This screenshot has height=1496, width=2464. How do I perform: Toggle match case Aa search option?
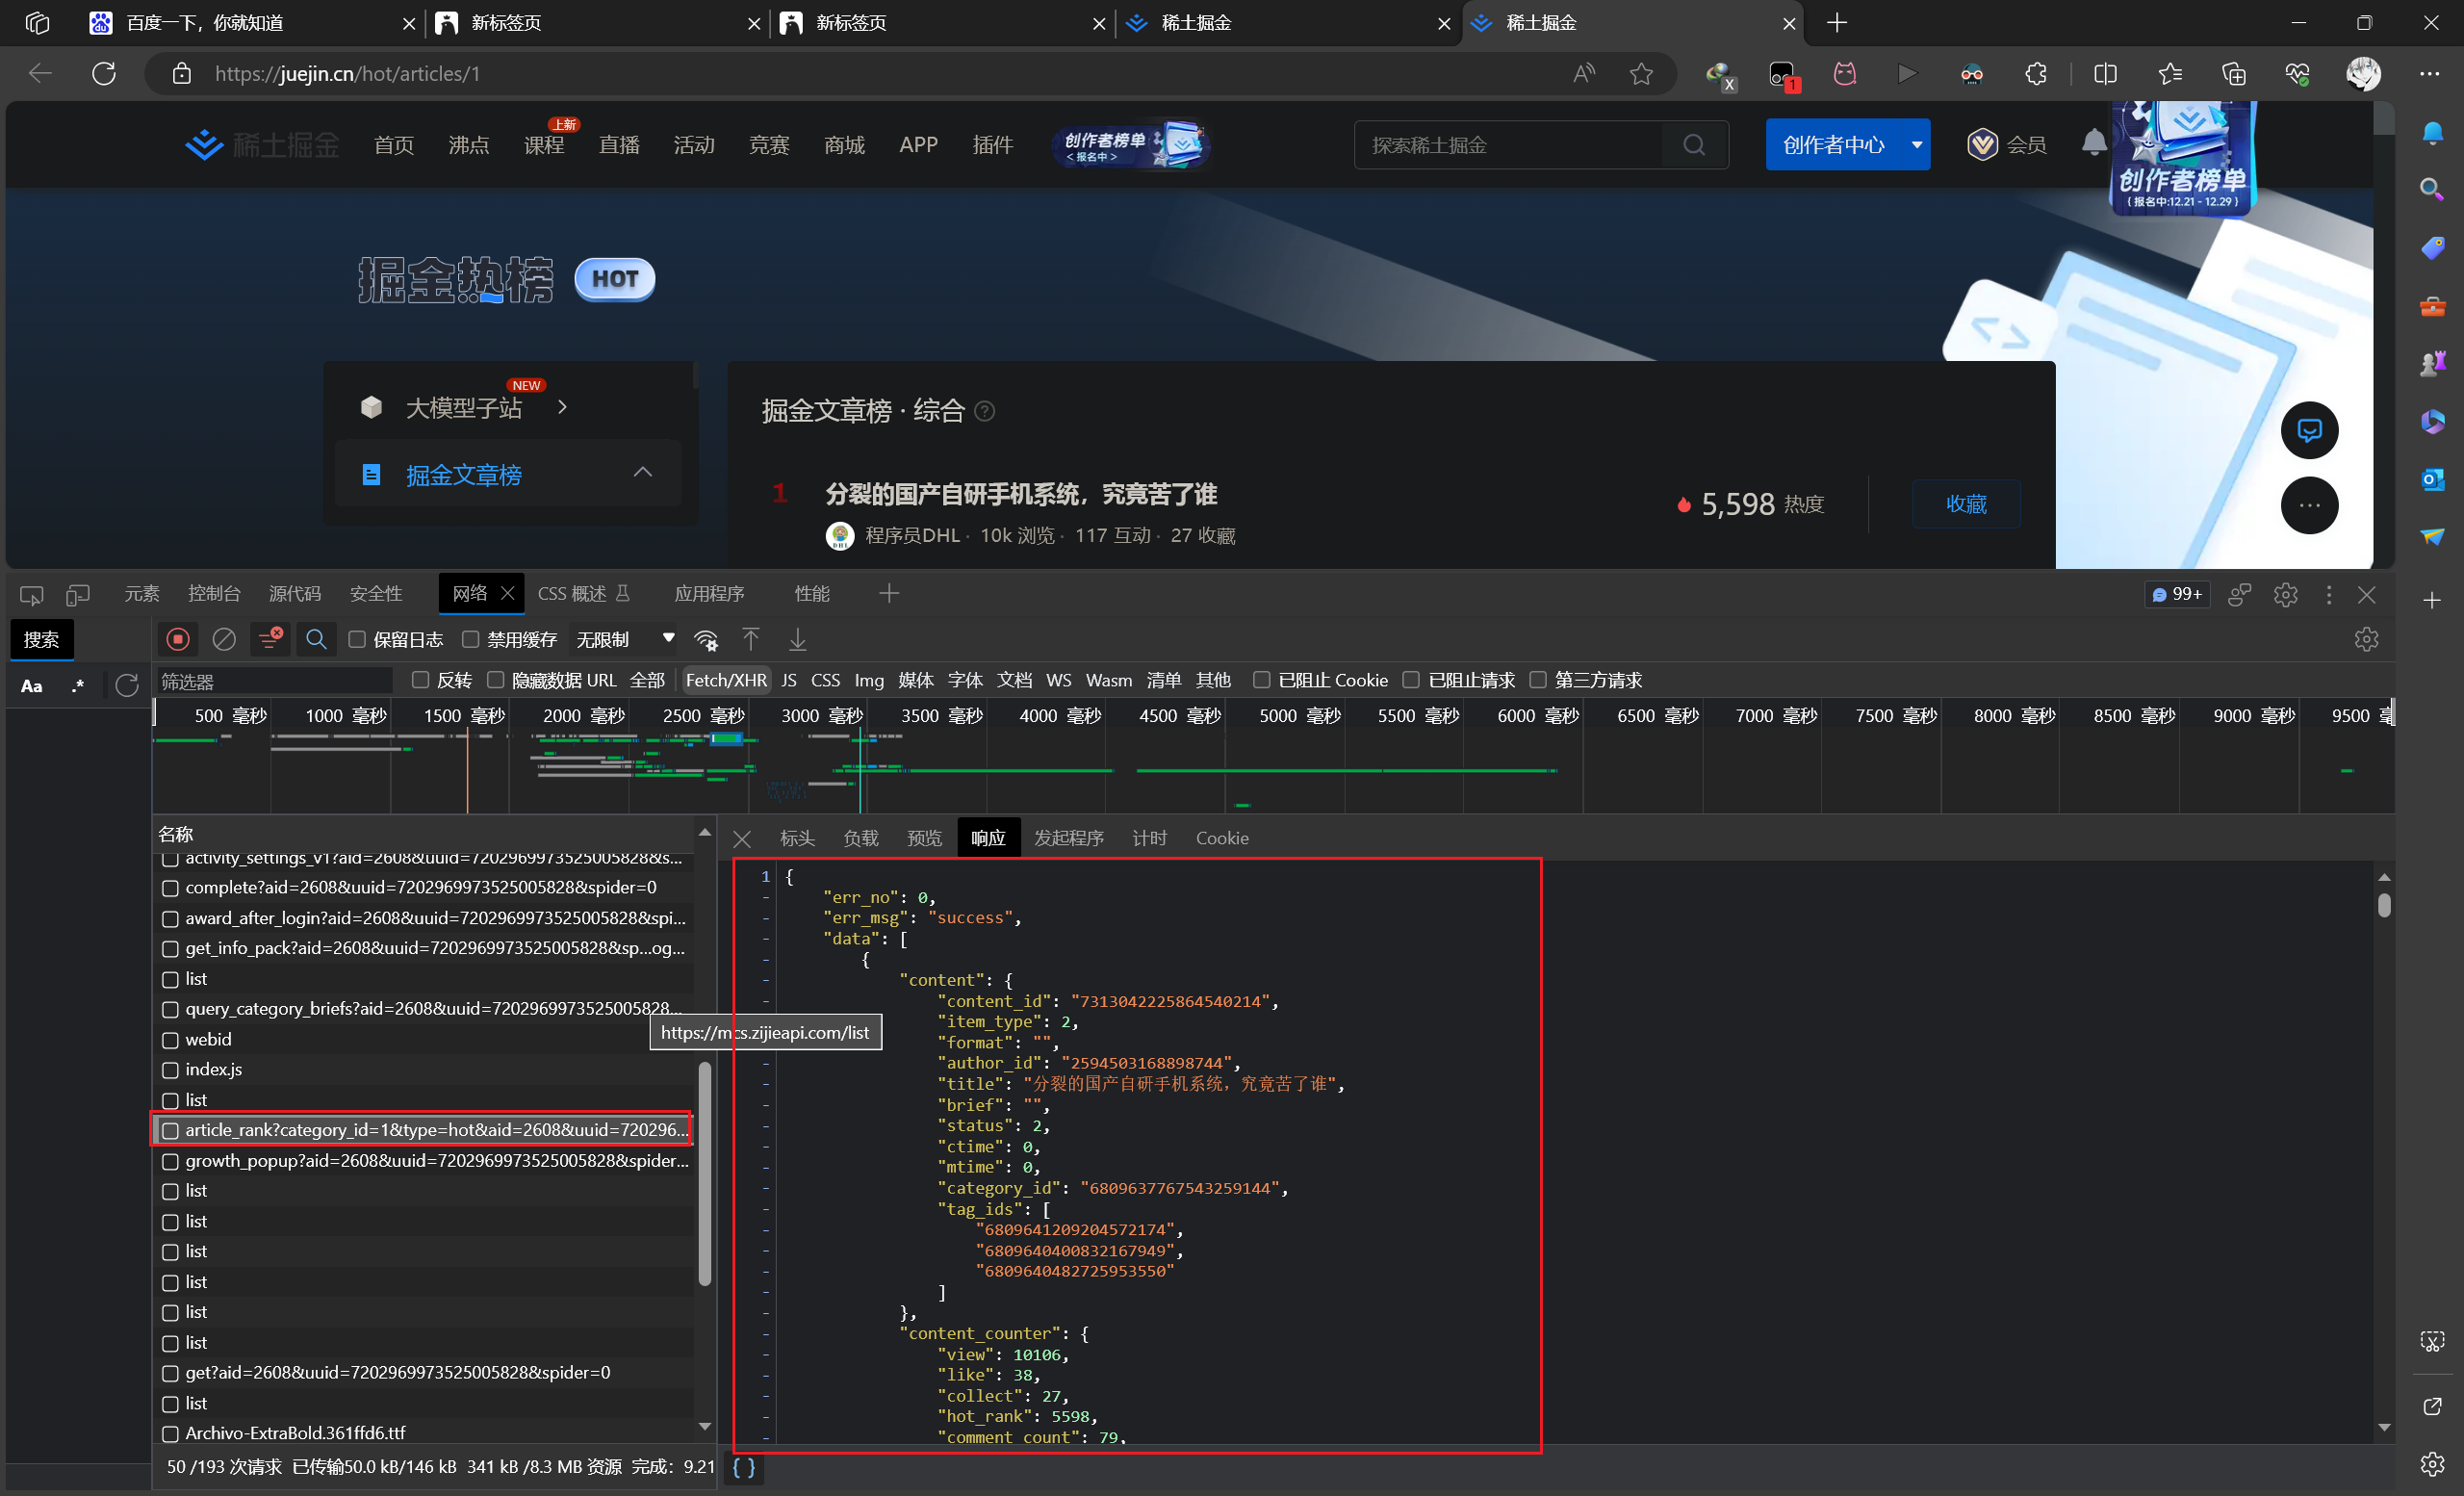pos(32,686)
